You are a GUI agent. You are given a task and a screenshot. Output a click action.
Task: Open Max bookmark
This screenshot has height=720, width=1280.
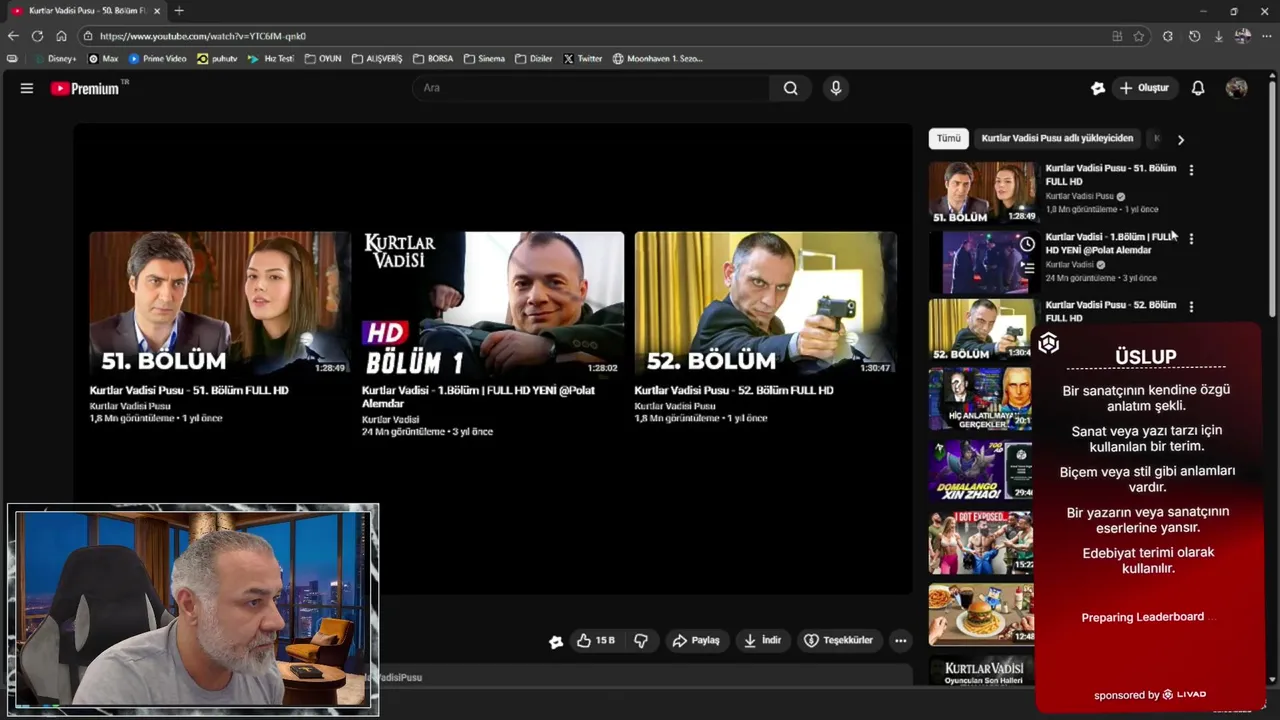click(x=103, y=59)
